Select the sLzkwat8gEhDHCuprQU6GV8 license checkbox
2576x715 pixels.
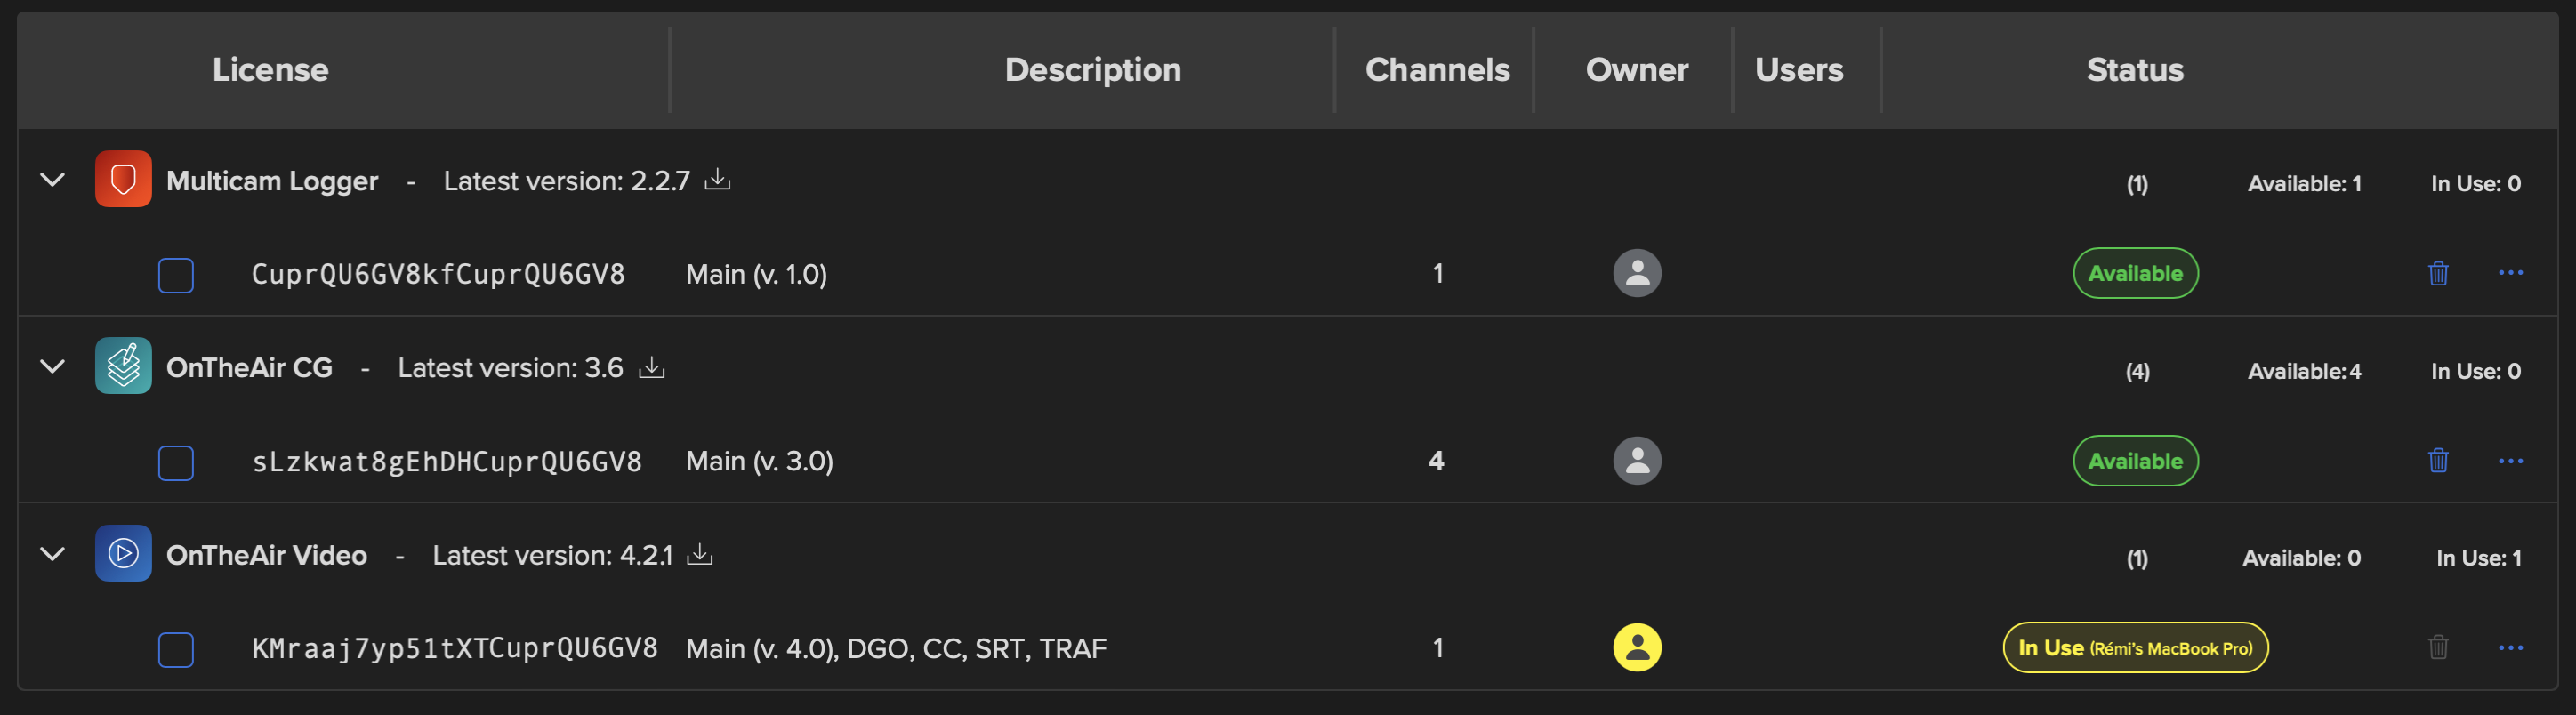click(176, 462)
